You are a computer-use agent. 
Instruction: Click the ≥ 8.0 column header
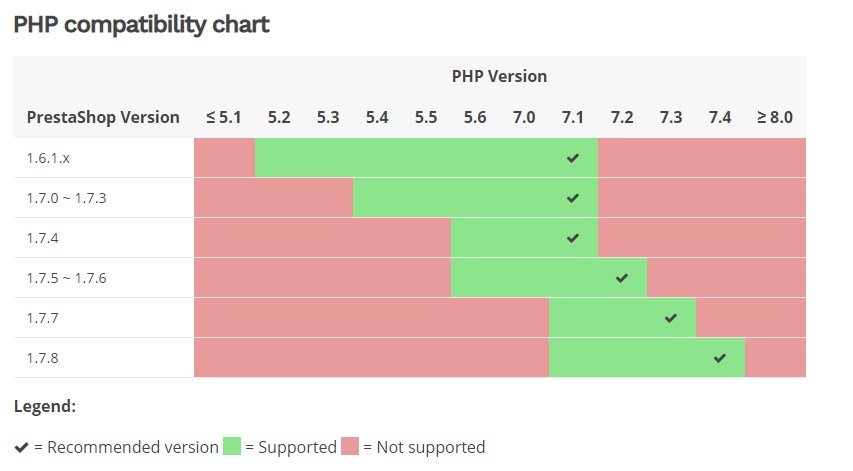pos(775,117)
